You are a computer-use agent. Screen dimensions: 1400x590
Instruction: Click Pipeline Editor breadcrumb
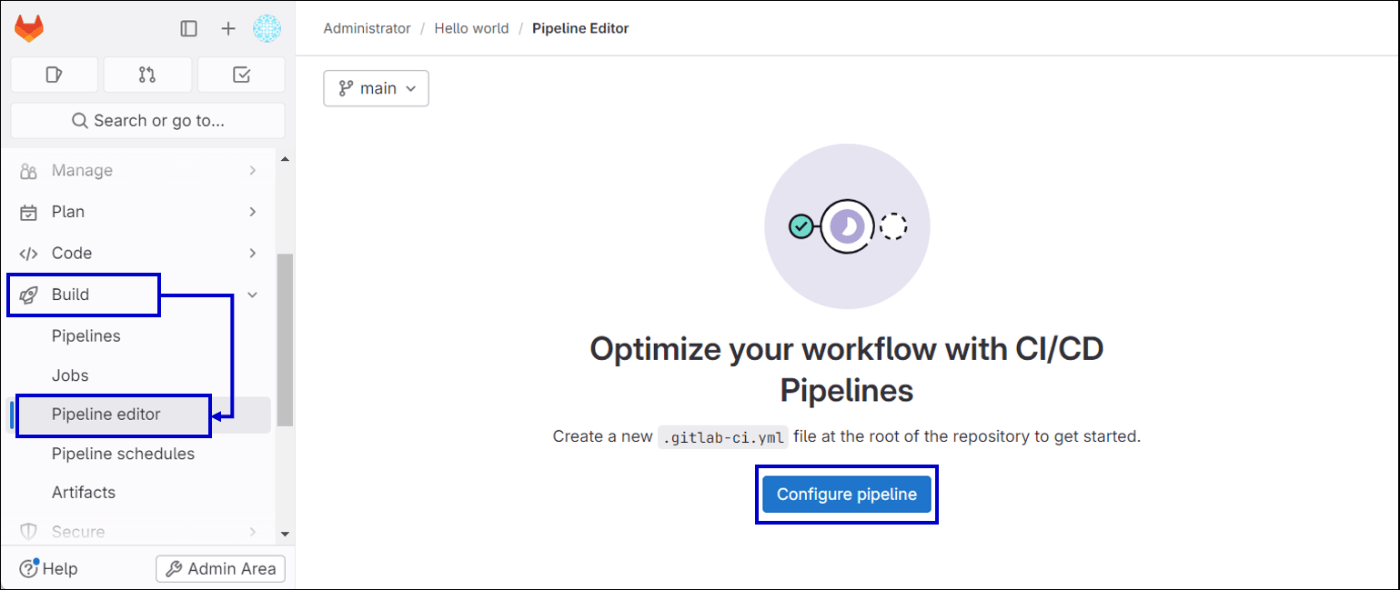pos(580,28)
